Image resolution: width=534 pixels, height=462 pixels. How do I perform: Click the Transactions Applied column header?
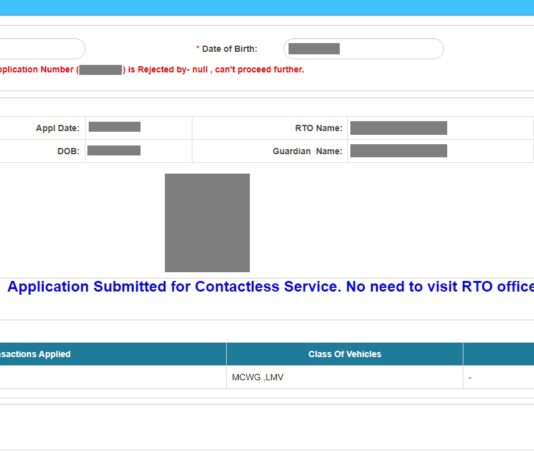point(113,354)
